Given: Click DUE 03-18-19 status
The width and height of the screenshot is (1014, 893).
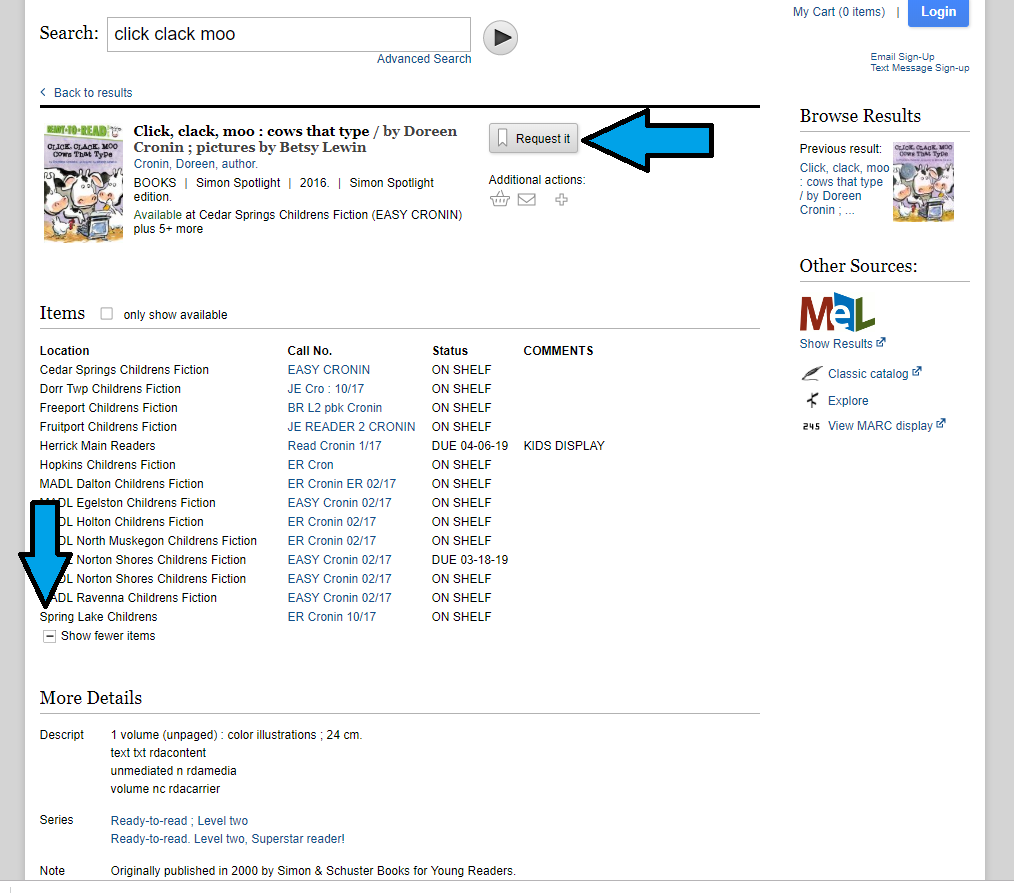Looking at the screenshot, I should [x=469, y=560].
